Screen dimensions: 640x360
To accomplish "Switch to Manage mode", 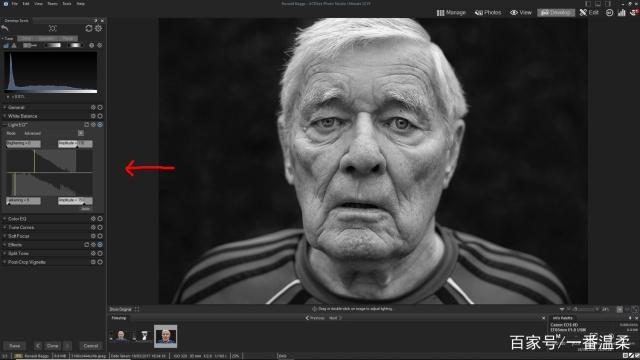I will (x=451, y=13).
